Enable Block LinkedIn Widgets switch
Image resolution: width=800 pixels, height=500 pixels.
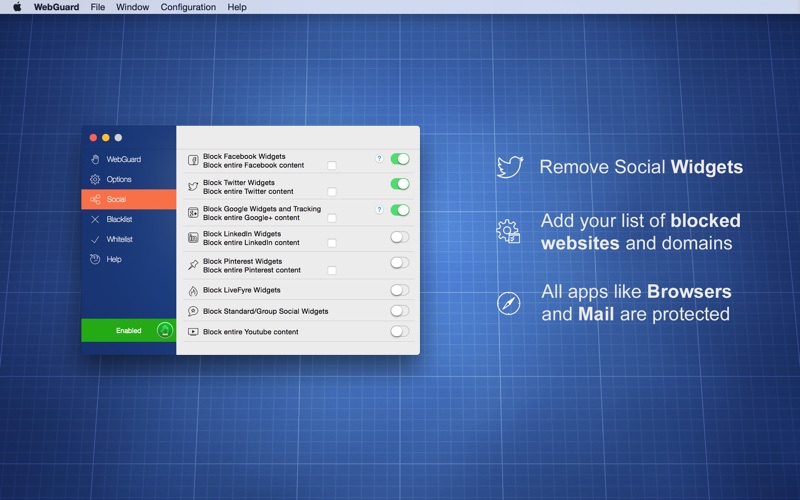point(400,237)
